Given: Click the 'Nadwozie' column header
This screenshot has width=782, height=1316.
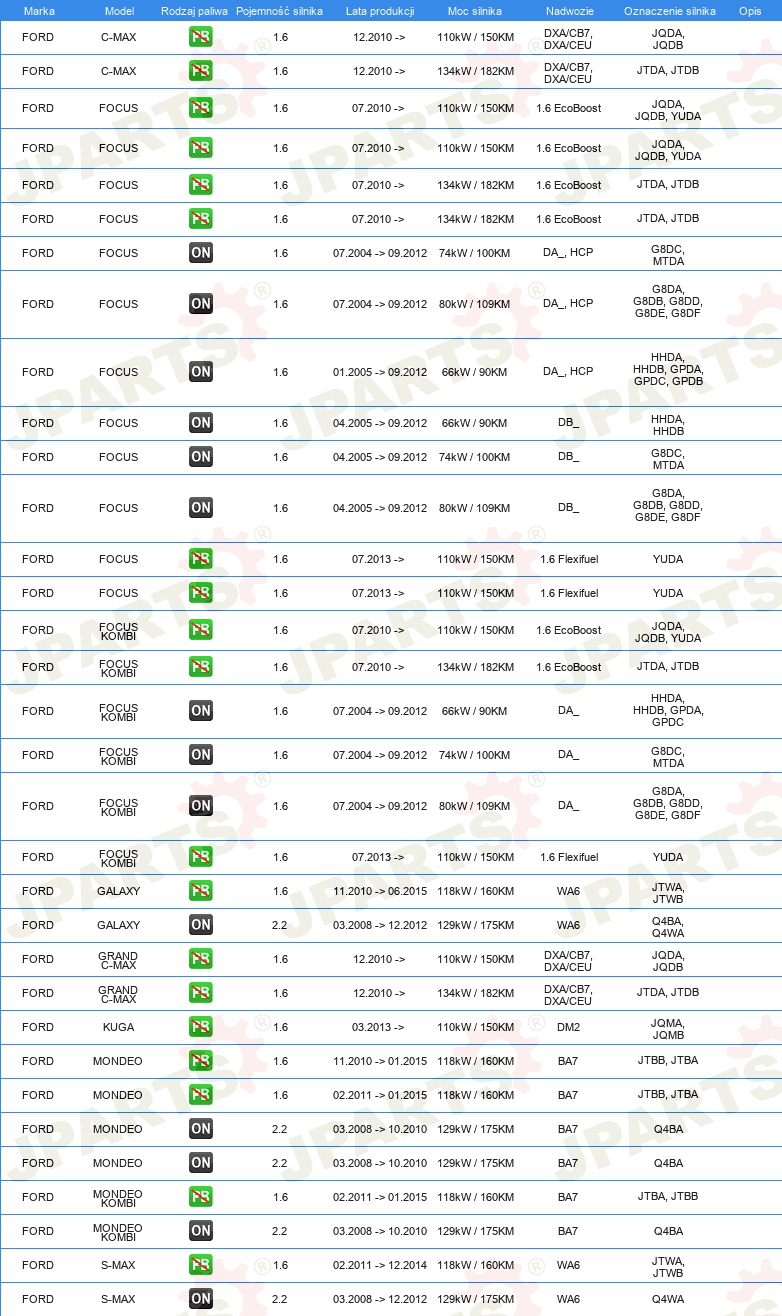Looking at the screenshot, I should click(569, 11).
